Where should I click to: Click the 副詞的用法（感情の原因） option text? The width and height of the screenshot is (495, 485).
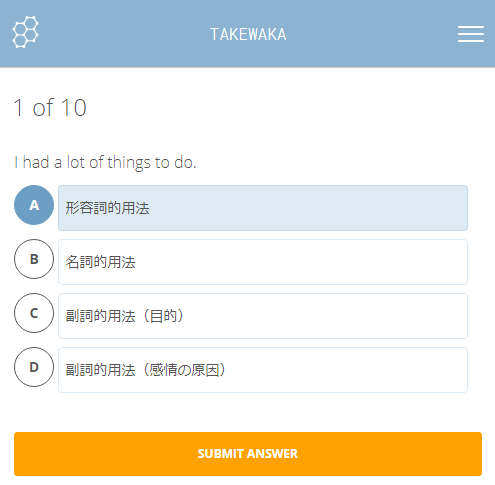[146, 370]
